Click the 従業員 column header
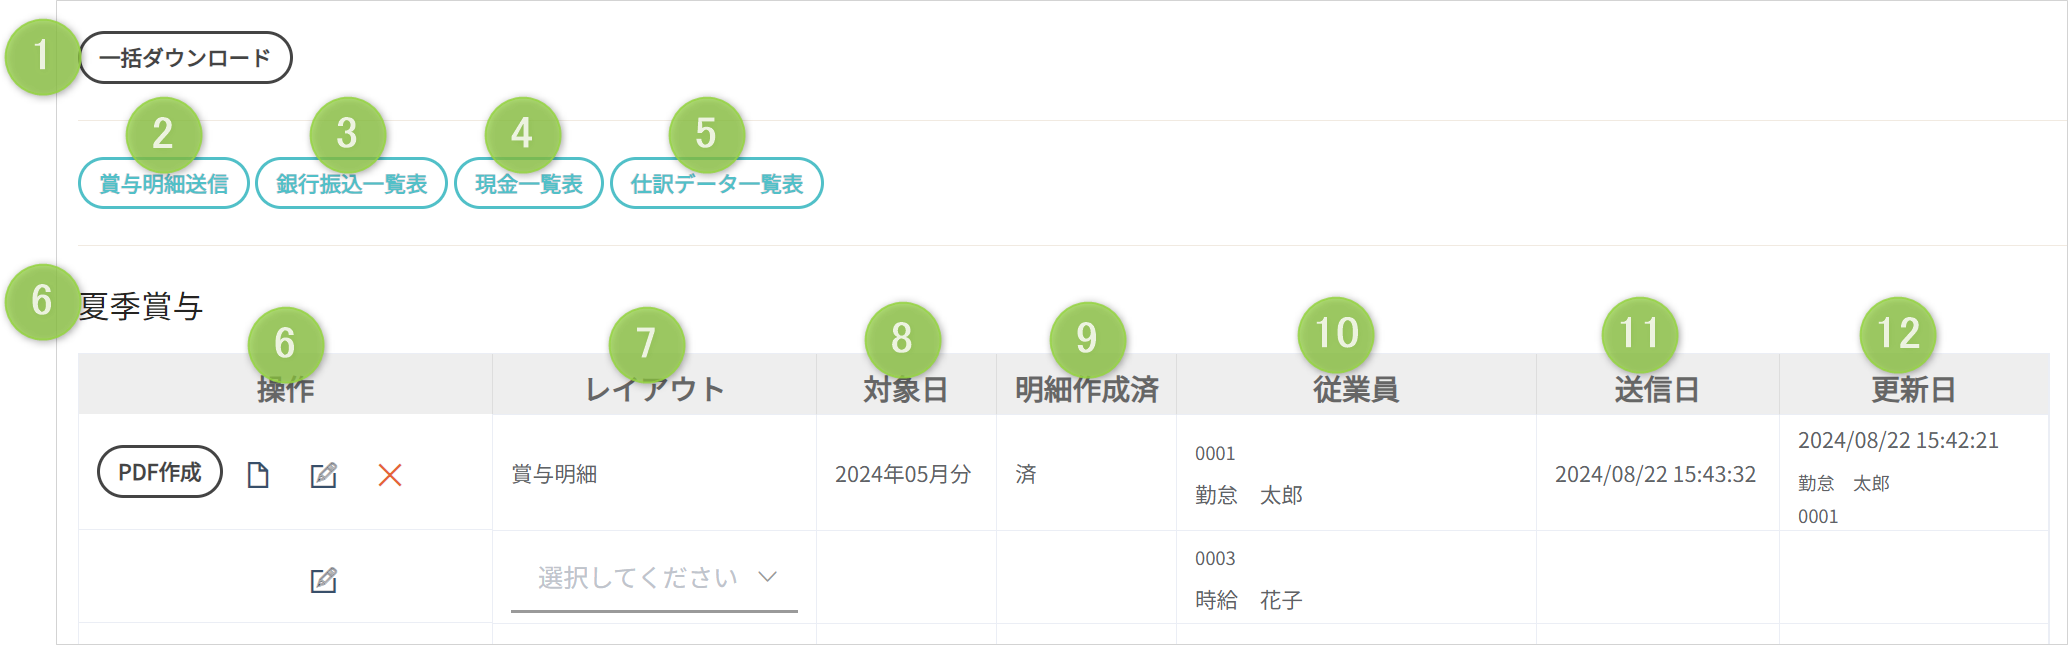The image size is (2068, 645). click(1355, 390)
